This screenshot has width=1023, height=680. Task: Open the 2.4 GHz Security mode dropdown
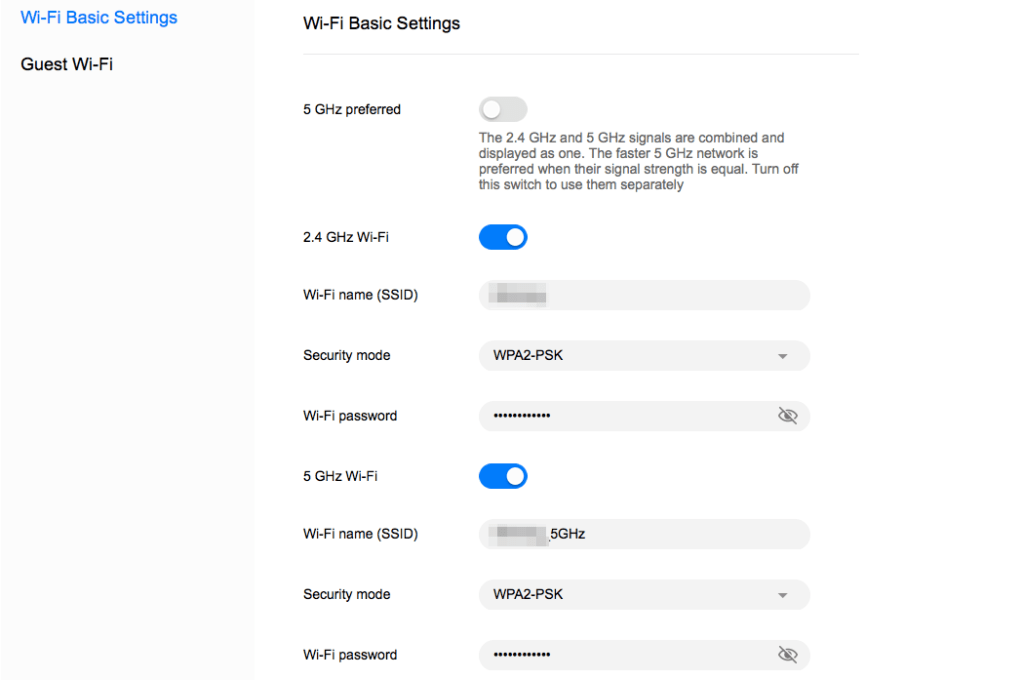(x=643, y=356)
